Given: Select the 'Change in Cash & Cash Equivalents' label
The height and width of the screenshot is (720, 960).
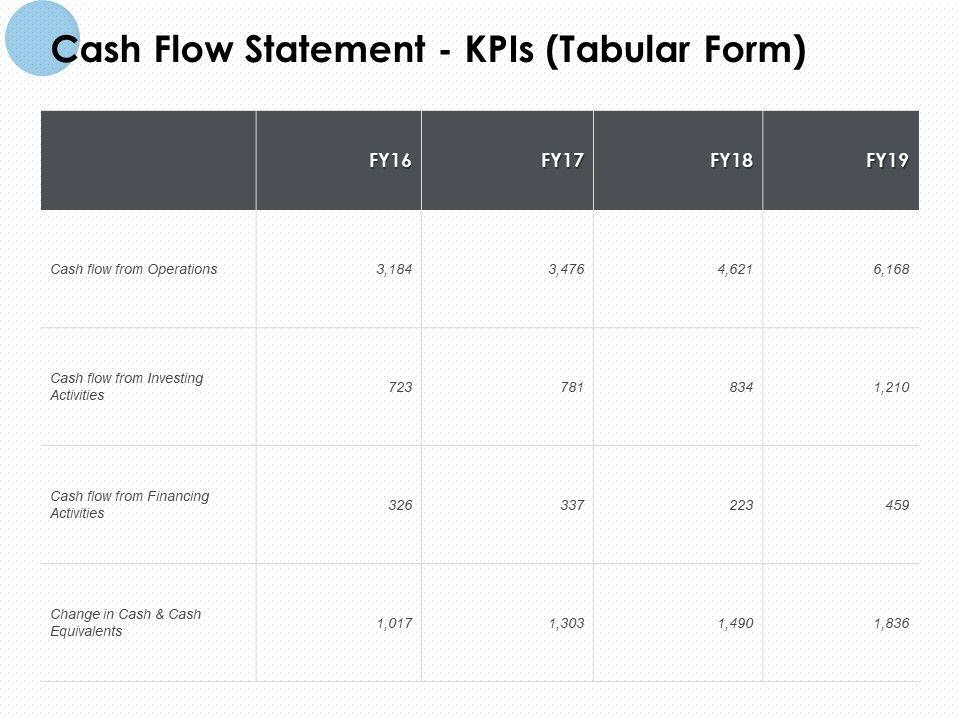Looking at the screenshot, I should [125, 622].
